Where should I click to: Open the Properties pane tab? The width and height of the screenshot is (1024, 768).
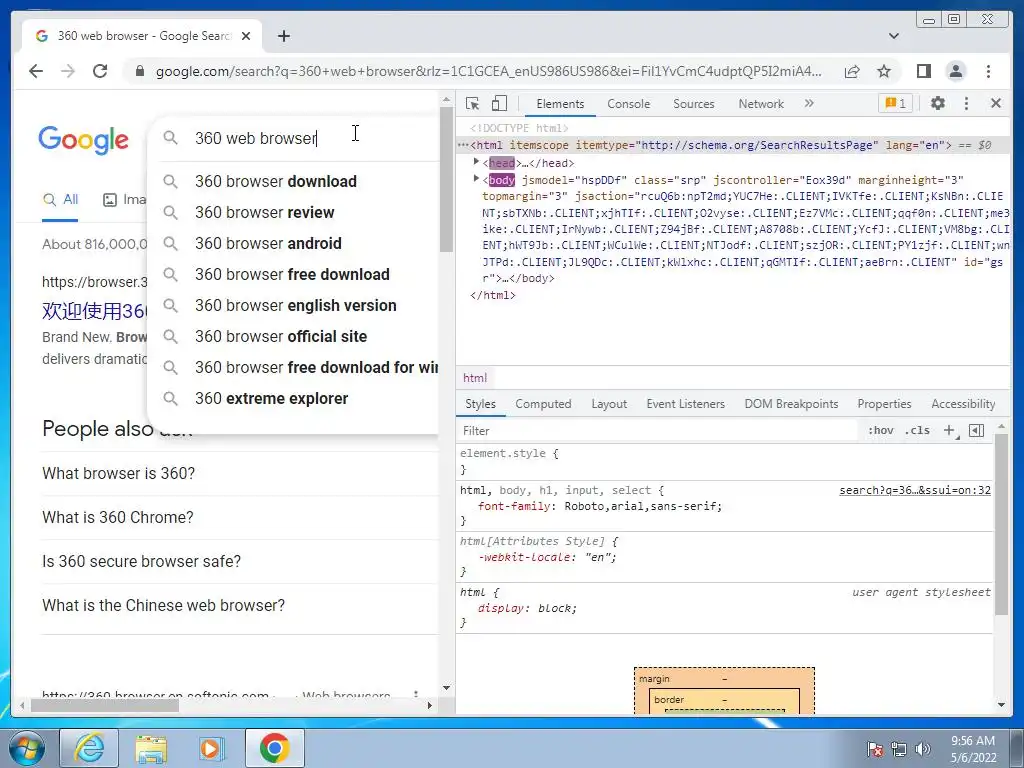tap(884, 404)
